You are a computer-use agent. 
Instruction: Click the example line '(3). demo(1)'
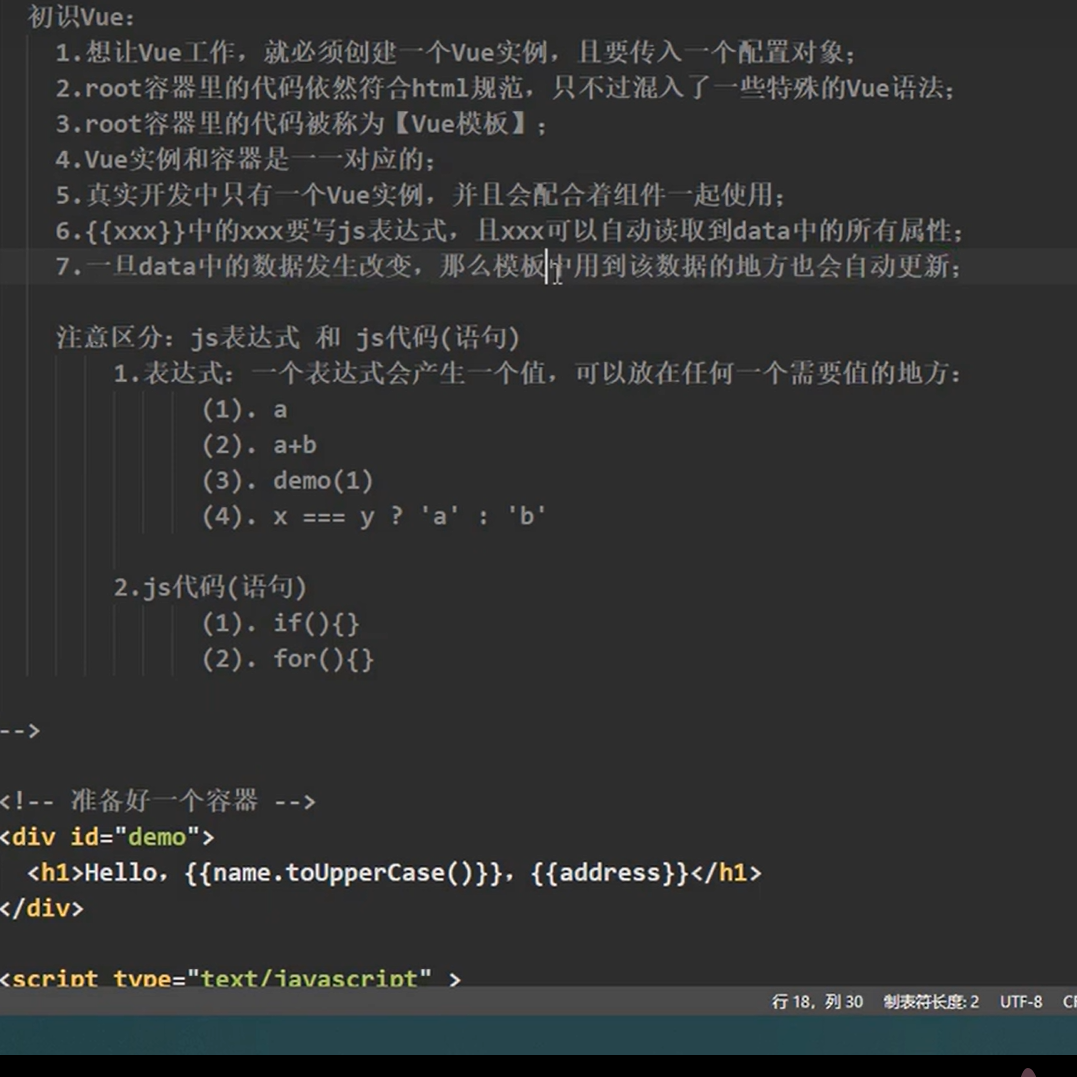(287, 481)
